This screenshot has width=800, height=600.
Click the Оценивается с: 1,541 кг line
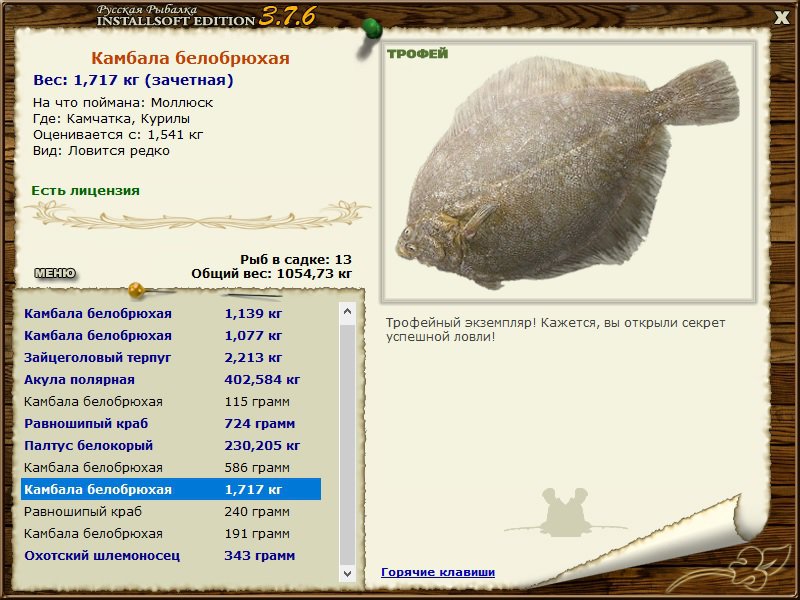tap(118, 135)
